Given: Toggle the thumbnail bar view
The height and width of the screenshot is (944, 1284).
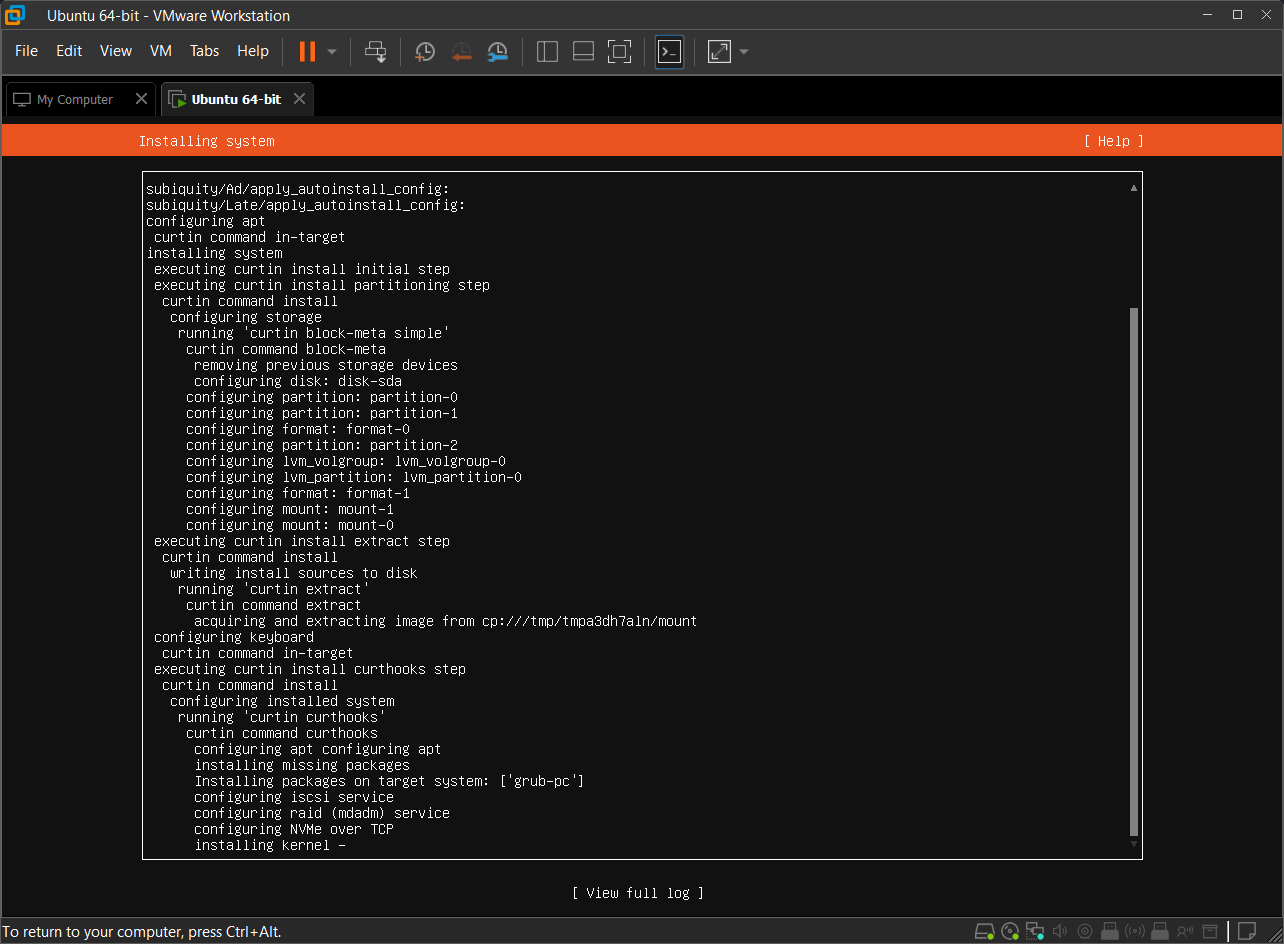Looking at the screenshot, I should point(583,51).
